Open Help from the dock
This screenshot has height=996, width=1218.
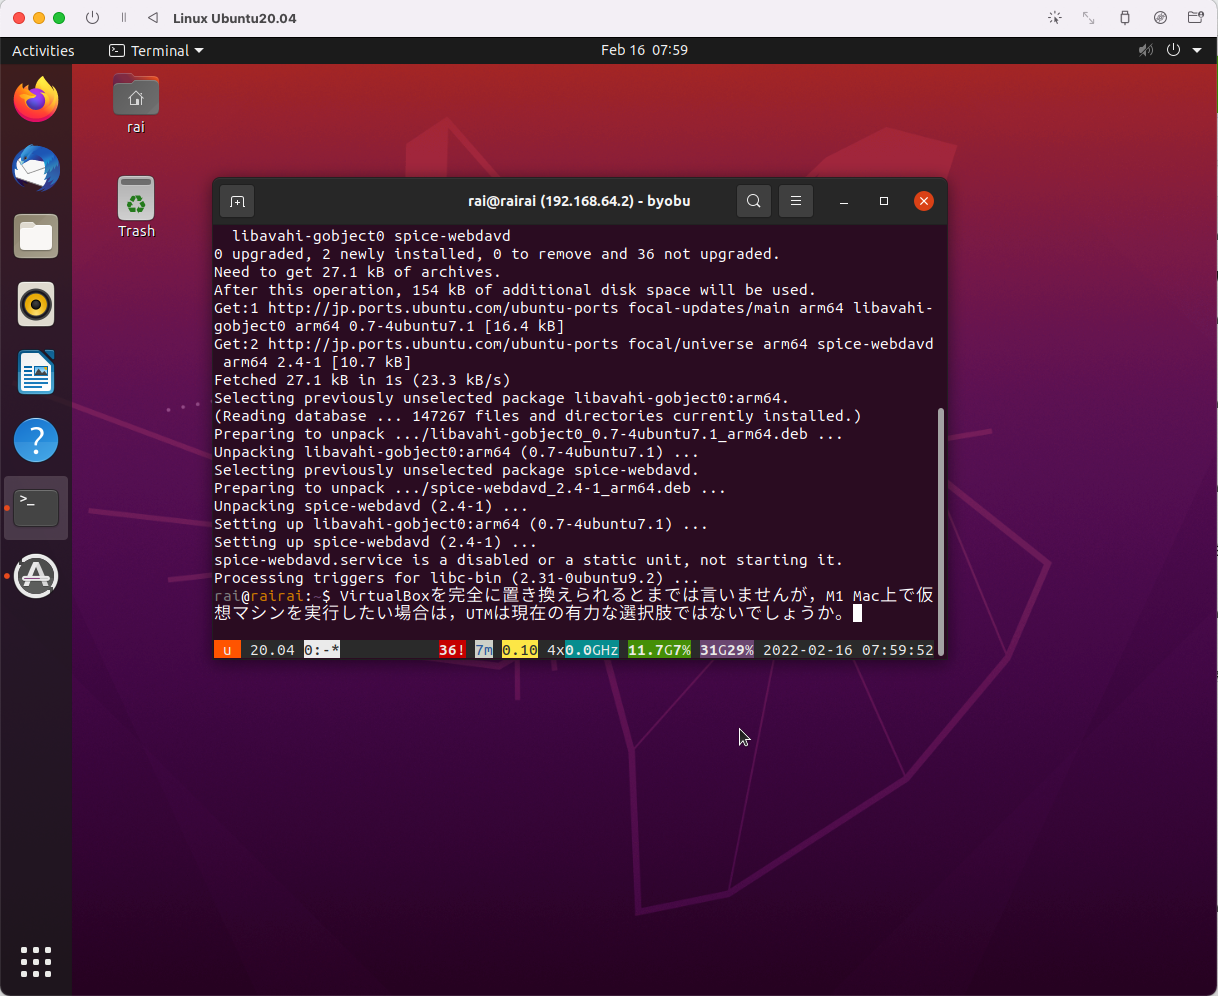click(36, 440)
